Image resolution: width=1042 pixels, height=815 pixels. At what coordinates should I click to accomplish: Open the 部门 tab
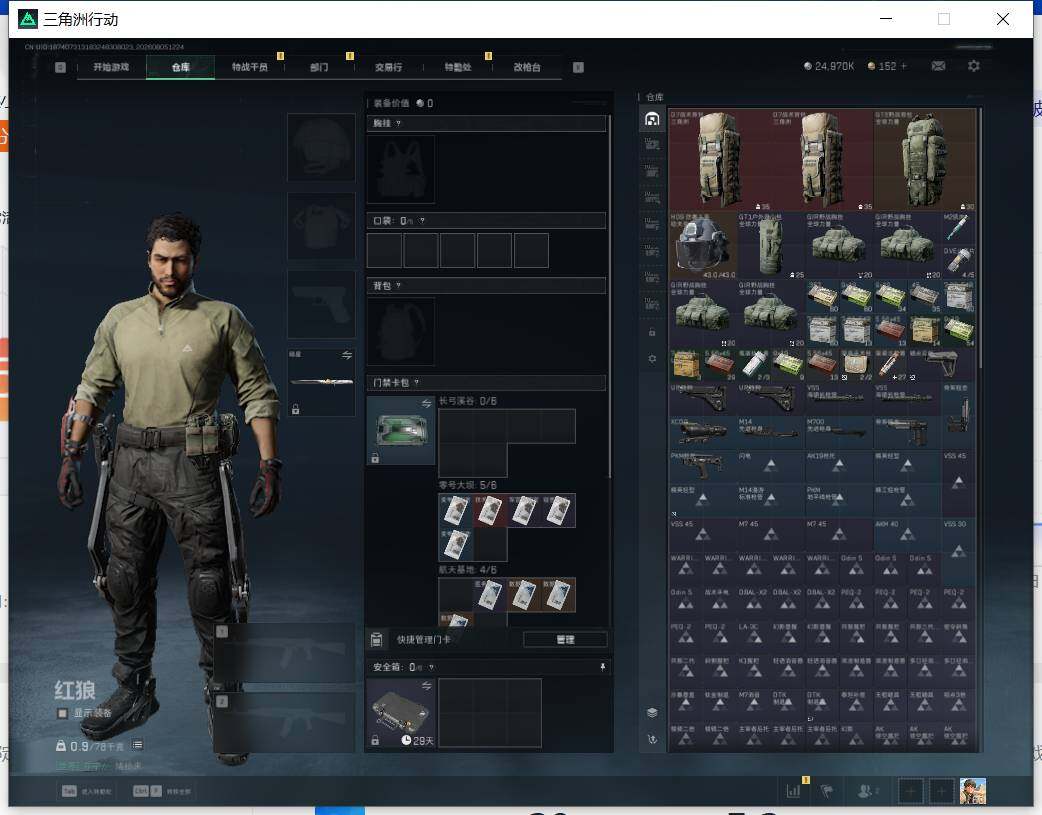tap(319, 67)
